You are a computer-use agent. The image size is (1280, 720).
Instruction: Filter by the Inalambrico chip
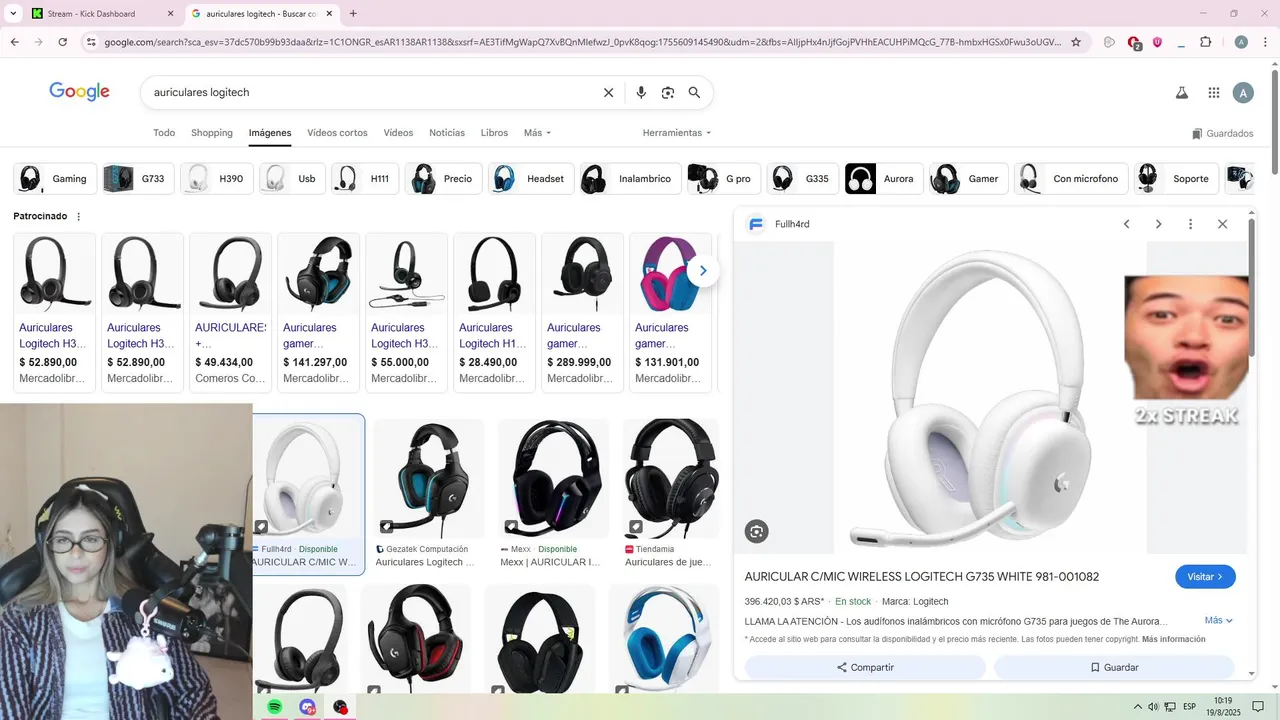631,179
